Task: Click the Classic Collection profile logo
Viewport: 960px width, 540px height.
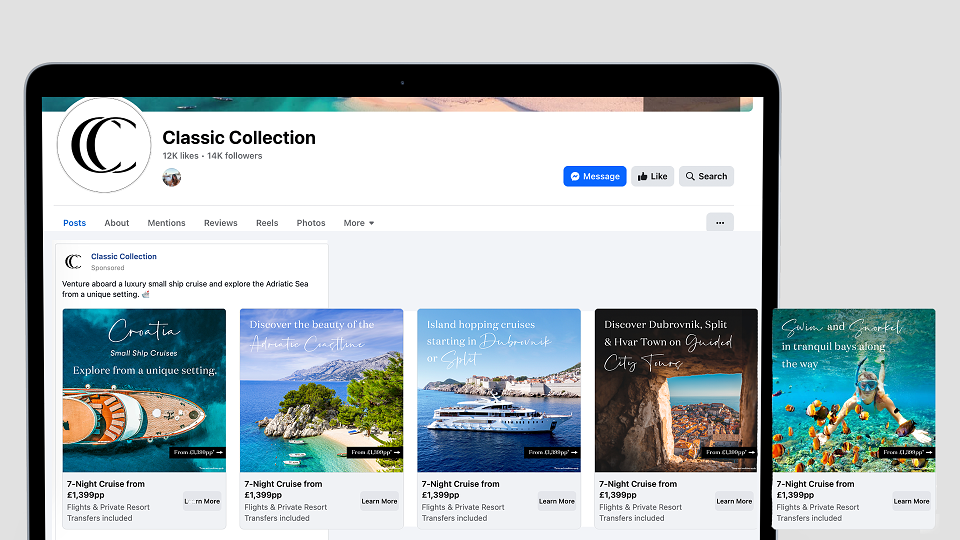Action: pos(104,145)
